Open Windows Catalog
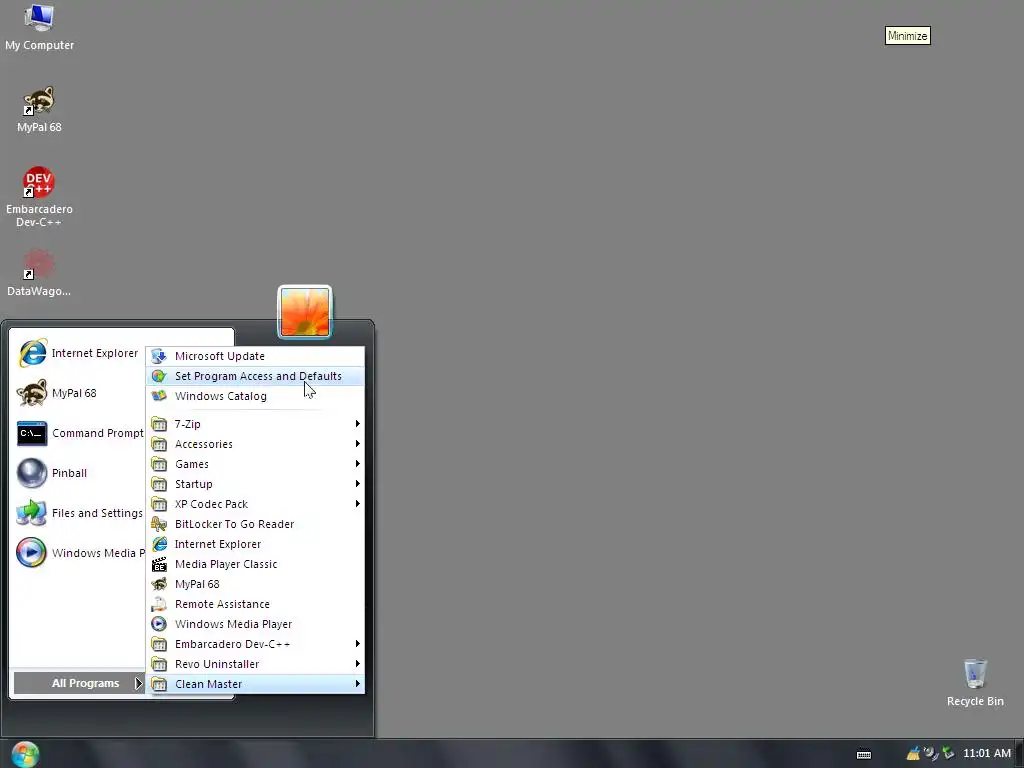The width and height of the screenshot is (1024, 768). pos(255,396)
